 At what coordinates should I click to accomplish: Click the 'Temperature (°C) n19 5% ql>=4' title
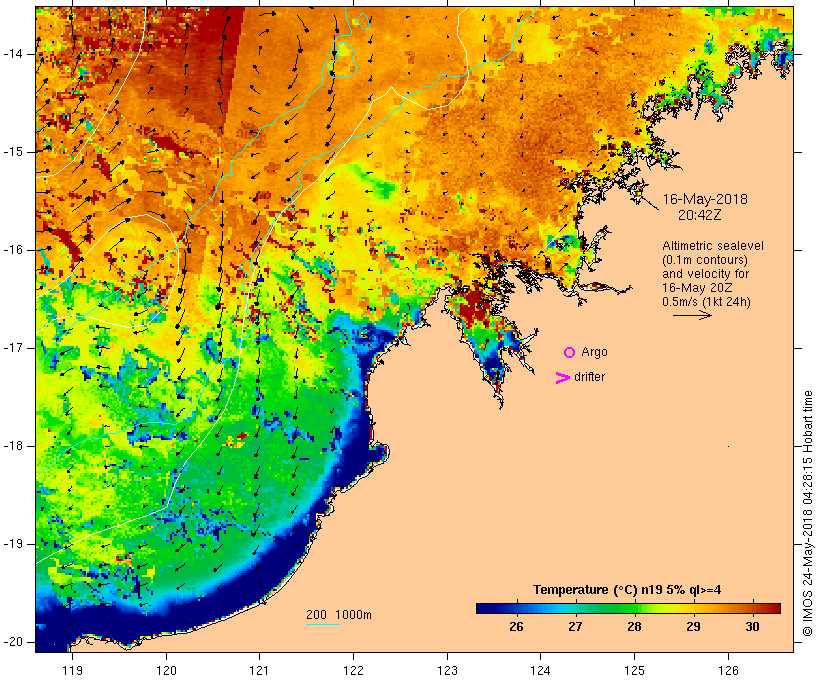[627, 590]
